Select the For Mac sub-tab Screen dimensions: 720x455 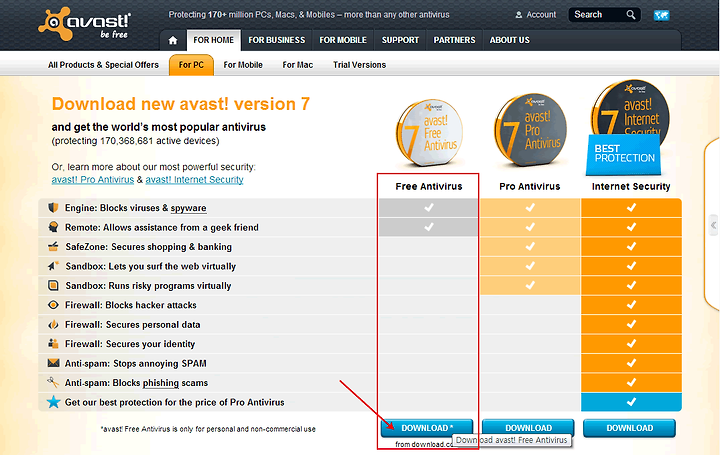298,65
